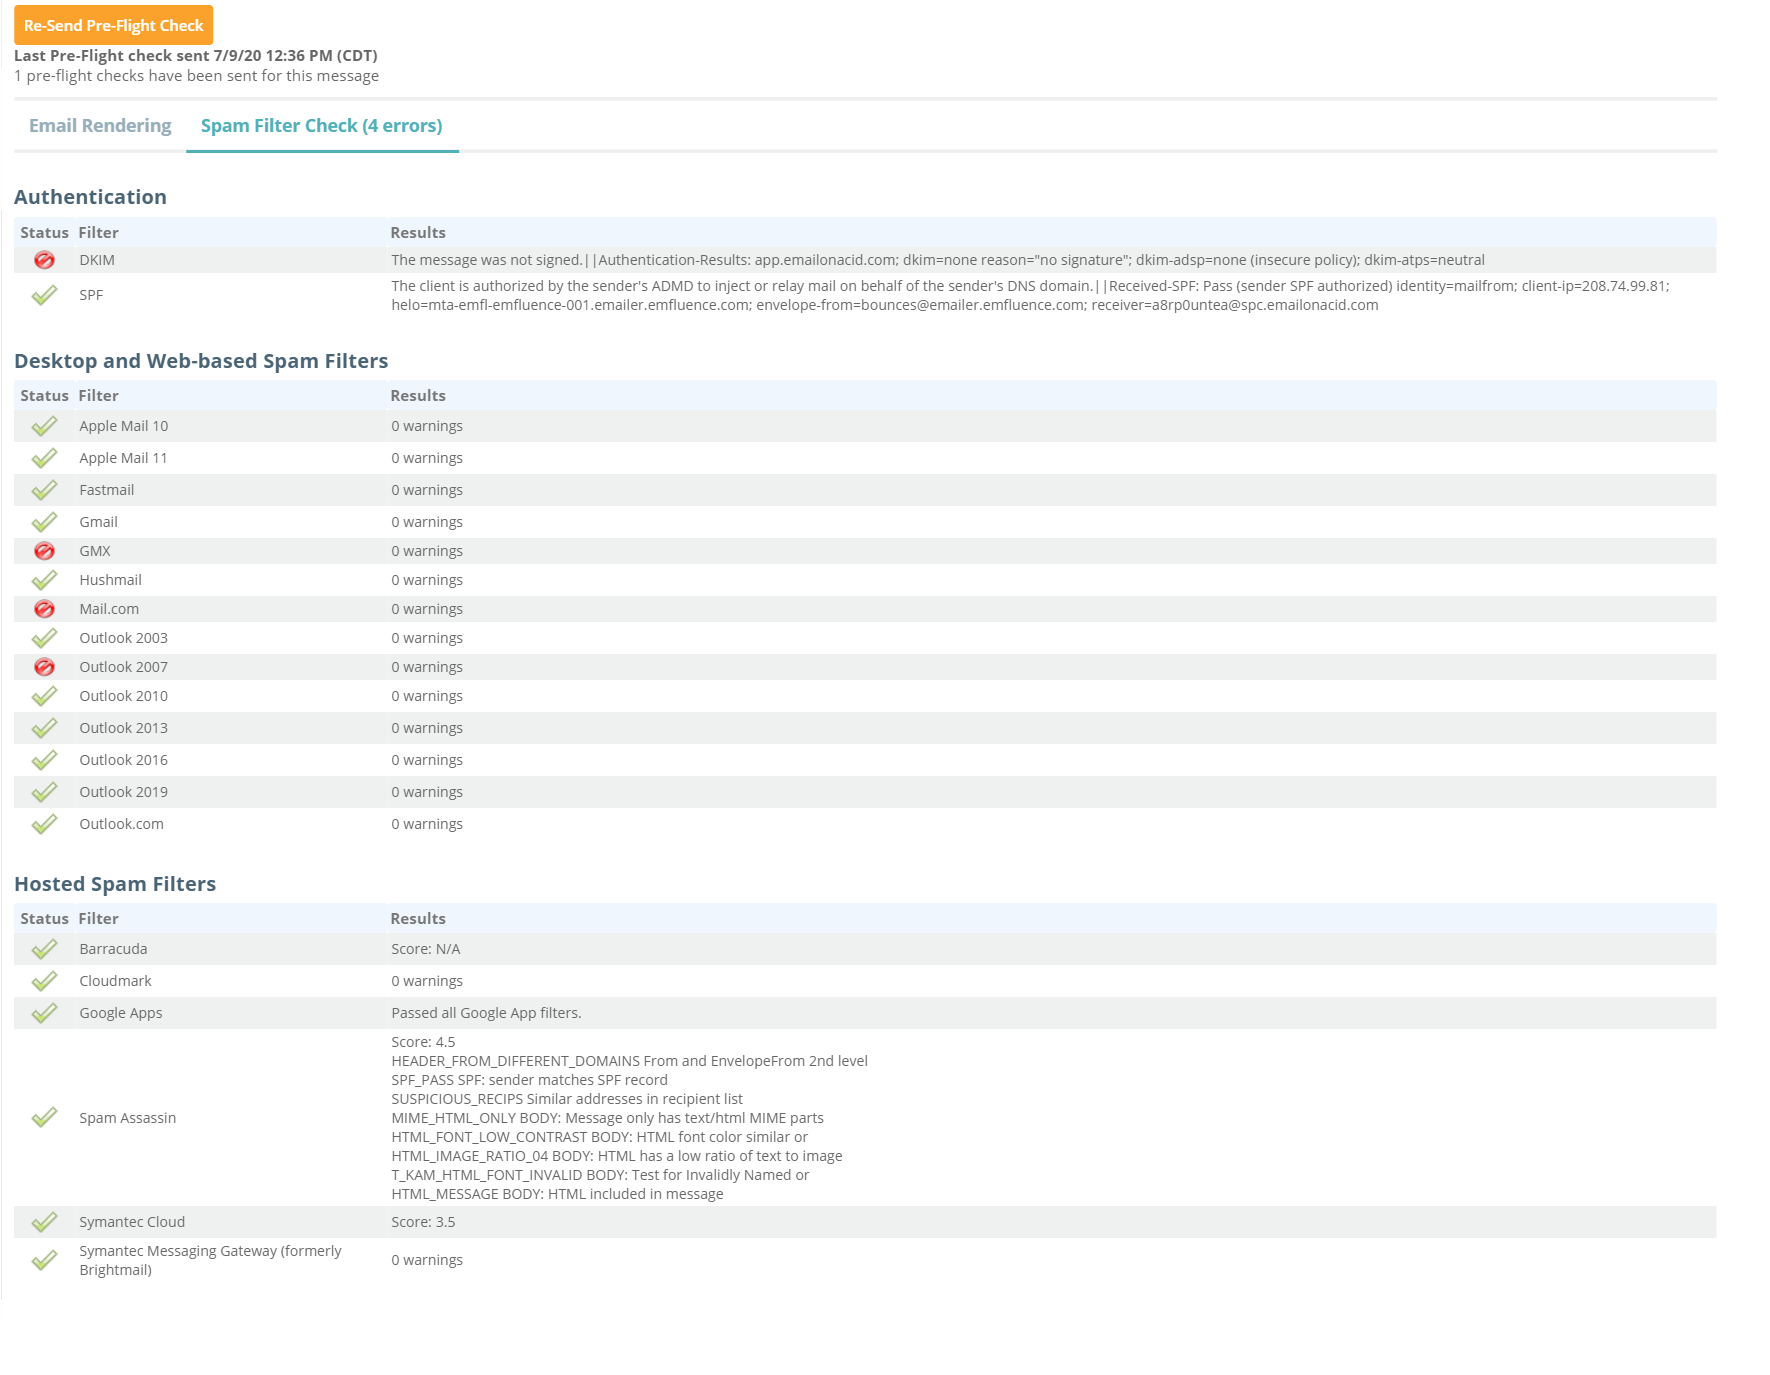
Task: Click the GMX filter label
Action: 95,551
